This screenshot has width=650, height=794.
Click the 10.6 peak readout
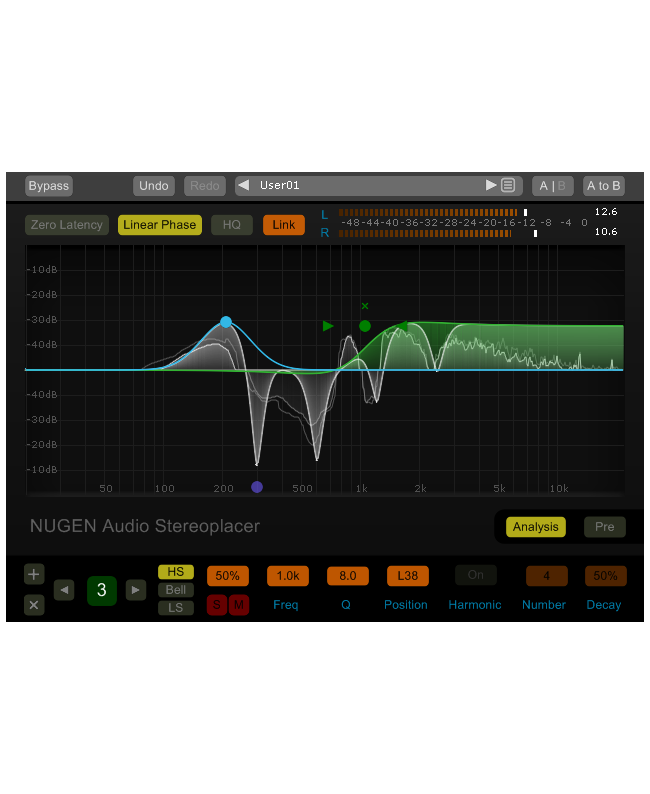click(606, 232)
